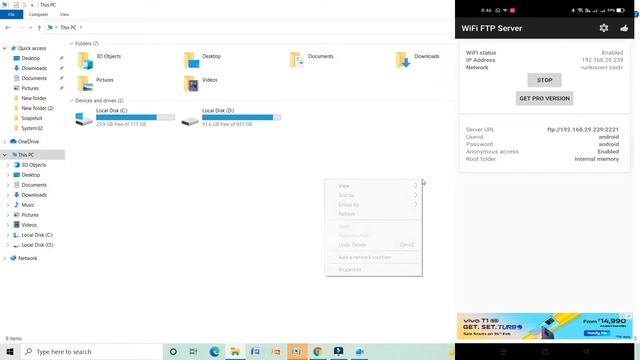Open Task View icon on taskbar

pos(193,351)
